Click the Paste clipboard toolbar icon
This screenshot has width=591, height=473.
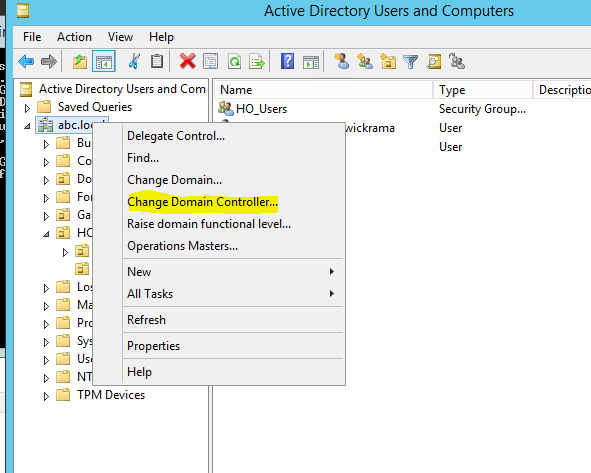click(157, 61)
